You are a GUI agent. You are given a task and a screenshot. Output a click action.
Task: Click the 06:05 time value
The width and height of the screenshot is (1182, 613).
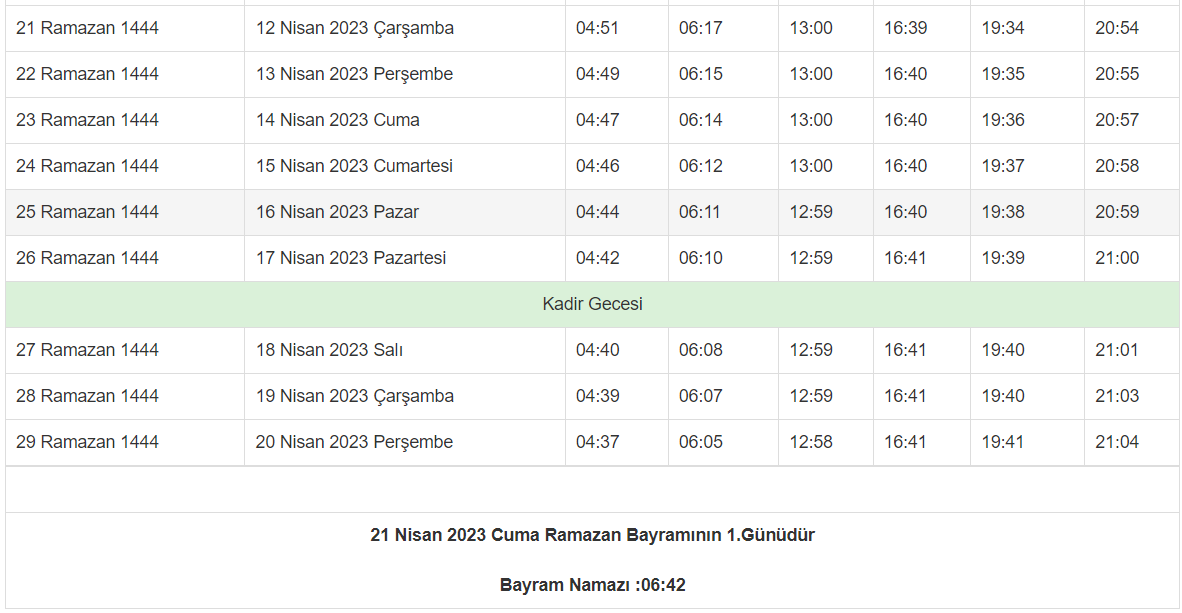(700, 442)
